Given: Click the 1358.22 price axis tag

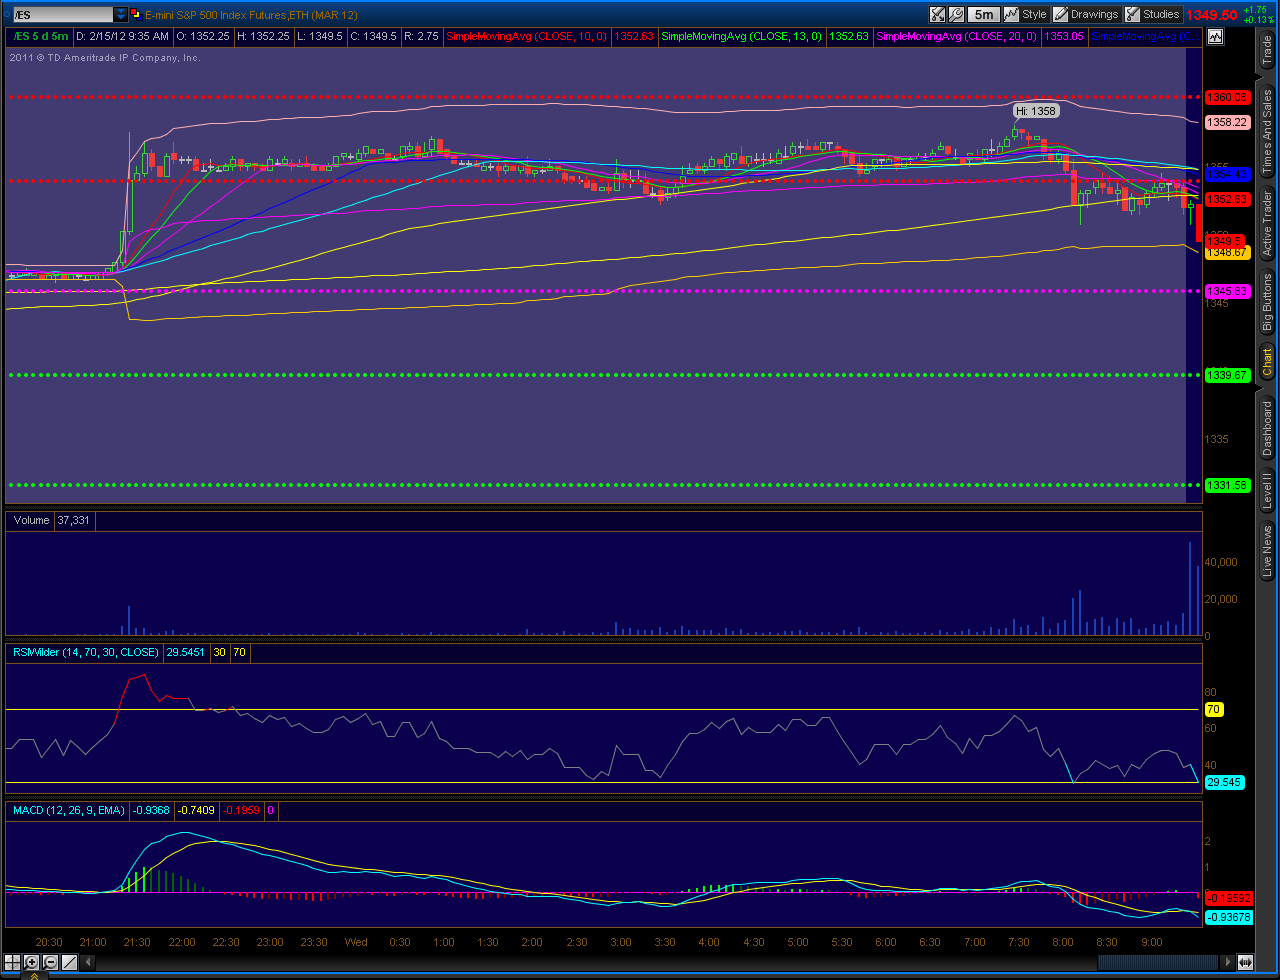Looking at the screenshot, I should [1227, 122].
